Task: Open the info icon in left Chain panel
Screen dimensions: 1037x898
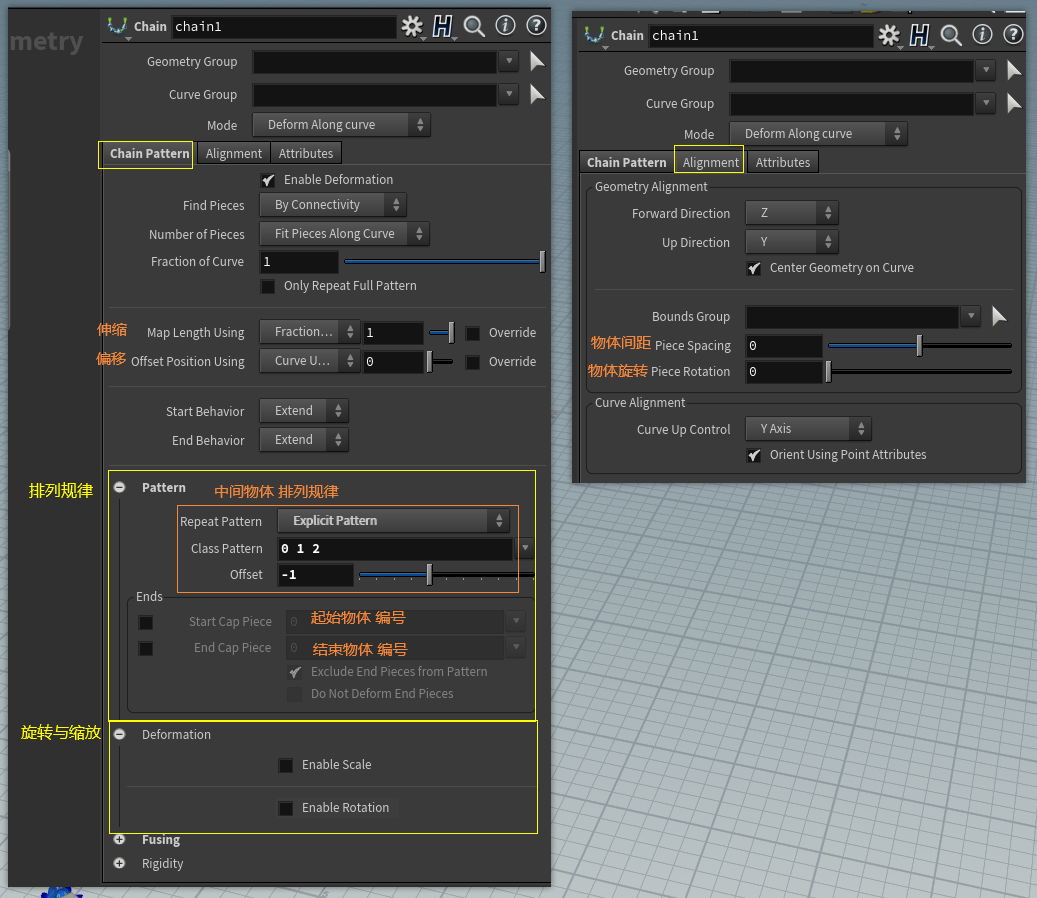Action: [505, 26]
